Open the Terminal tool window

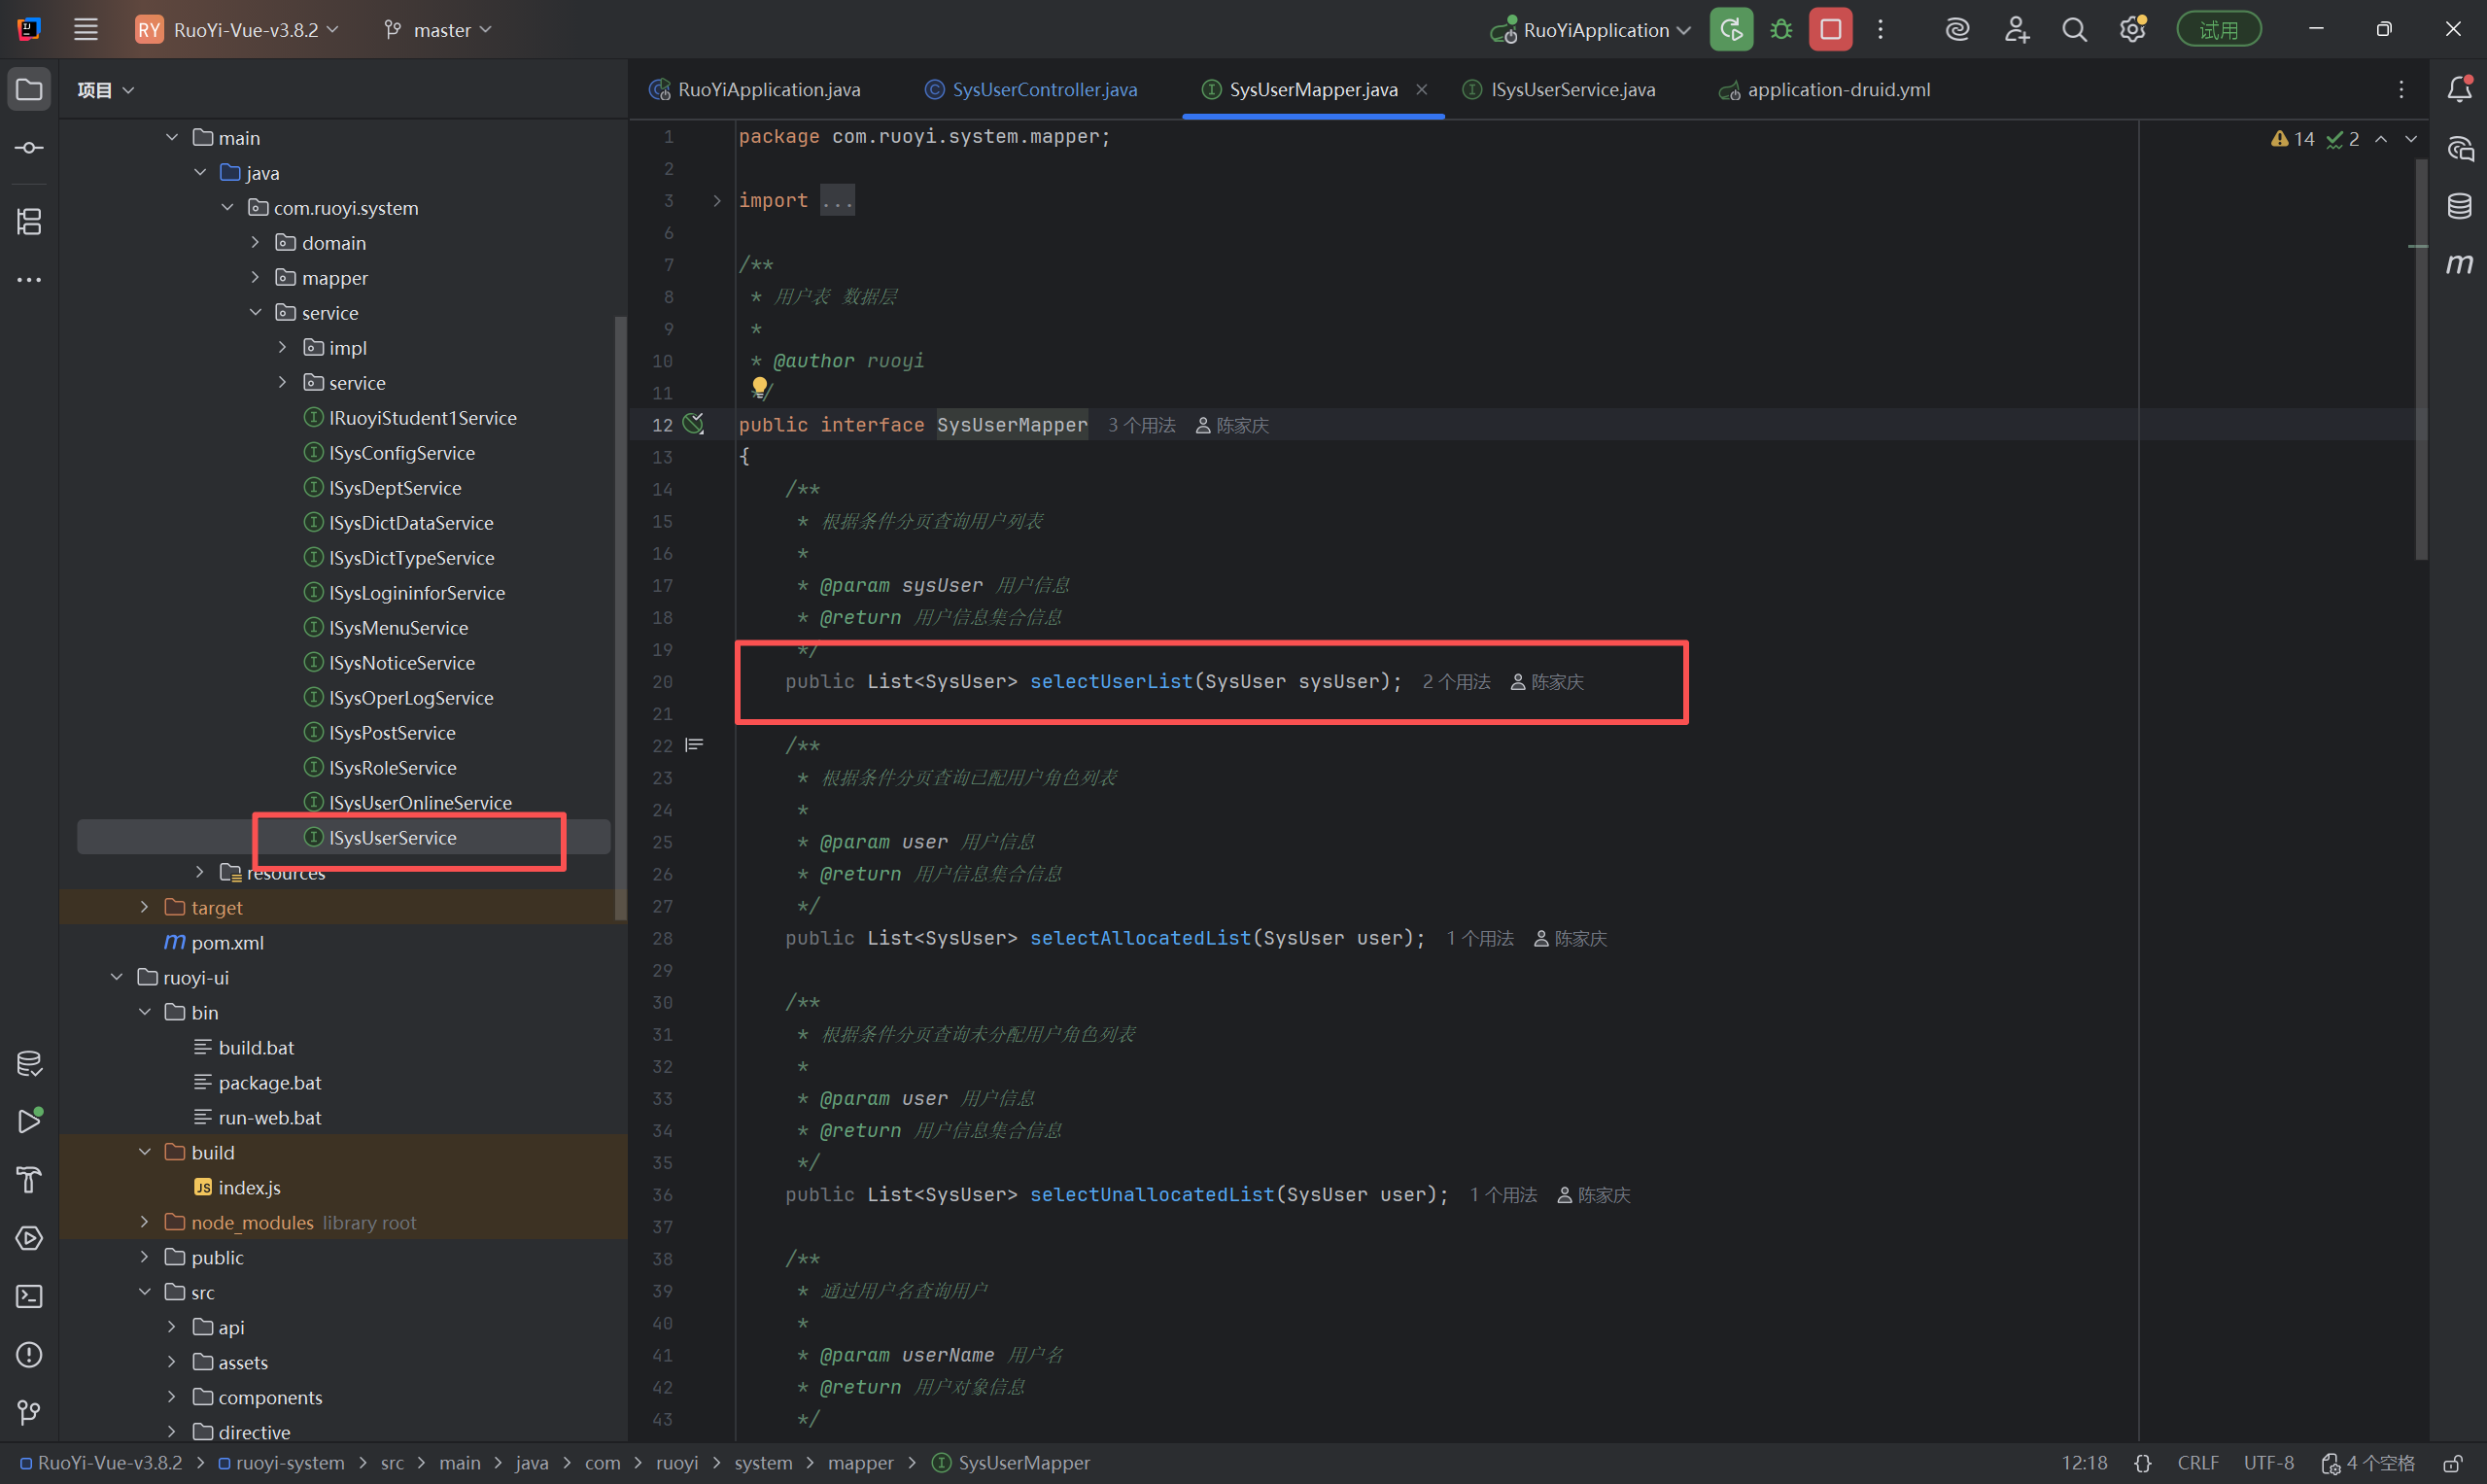click(29, 1296)
